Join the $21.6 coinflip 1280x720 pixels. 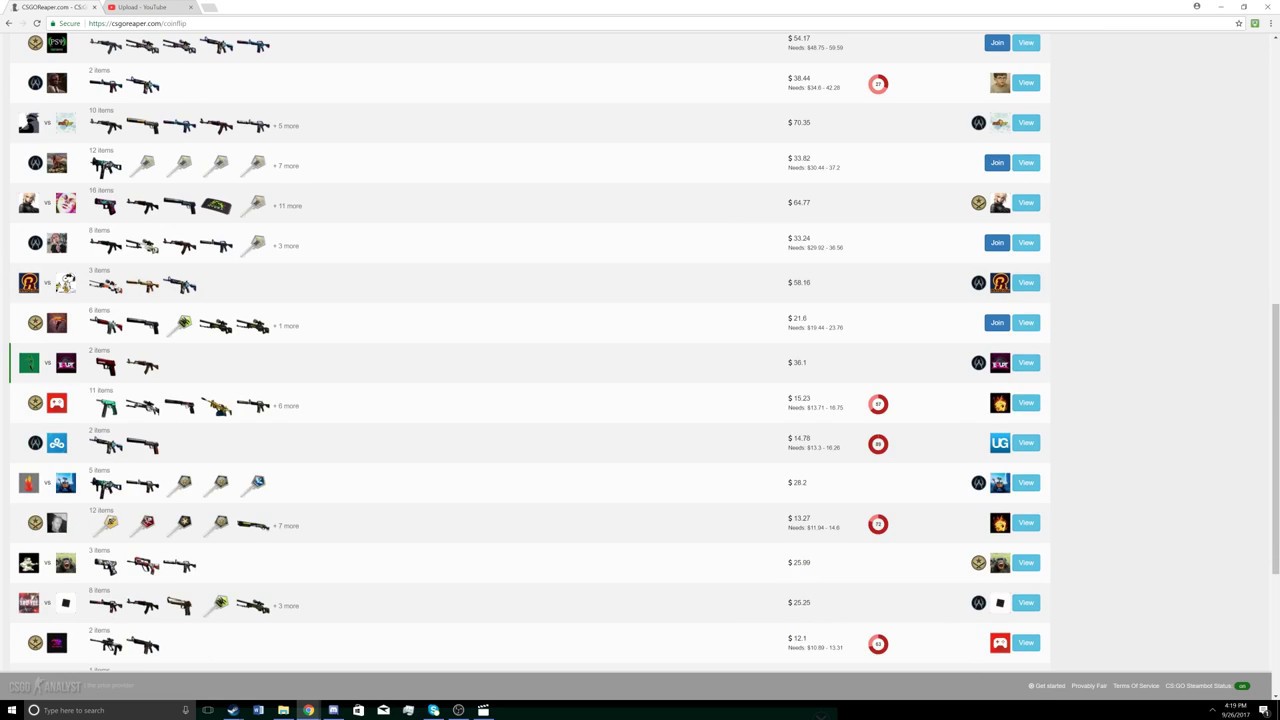pyautogui.click(x=997, y=323)
